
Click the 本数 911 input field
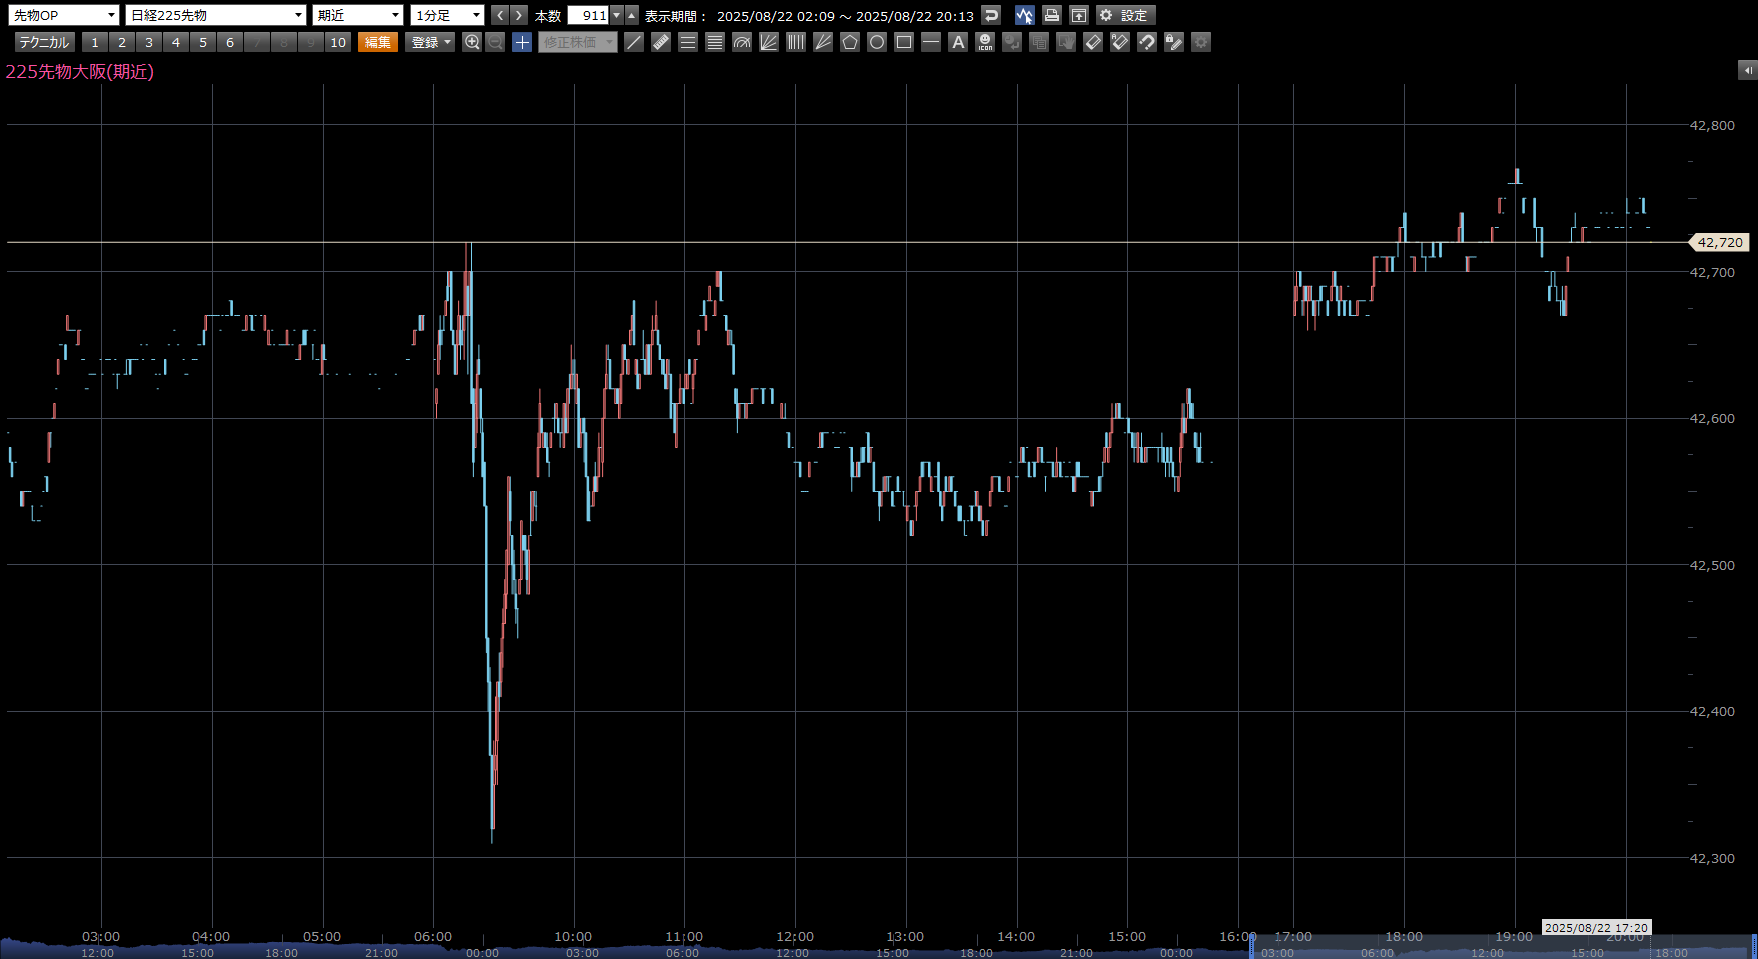pyautogui.click(x=588, y=15)
